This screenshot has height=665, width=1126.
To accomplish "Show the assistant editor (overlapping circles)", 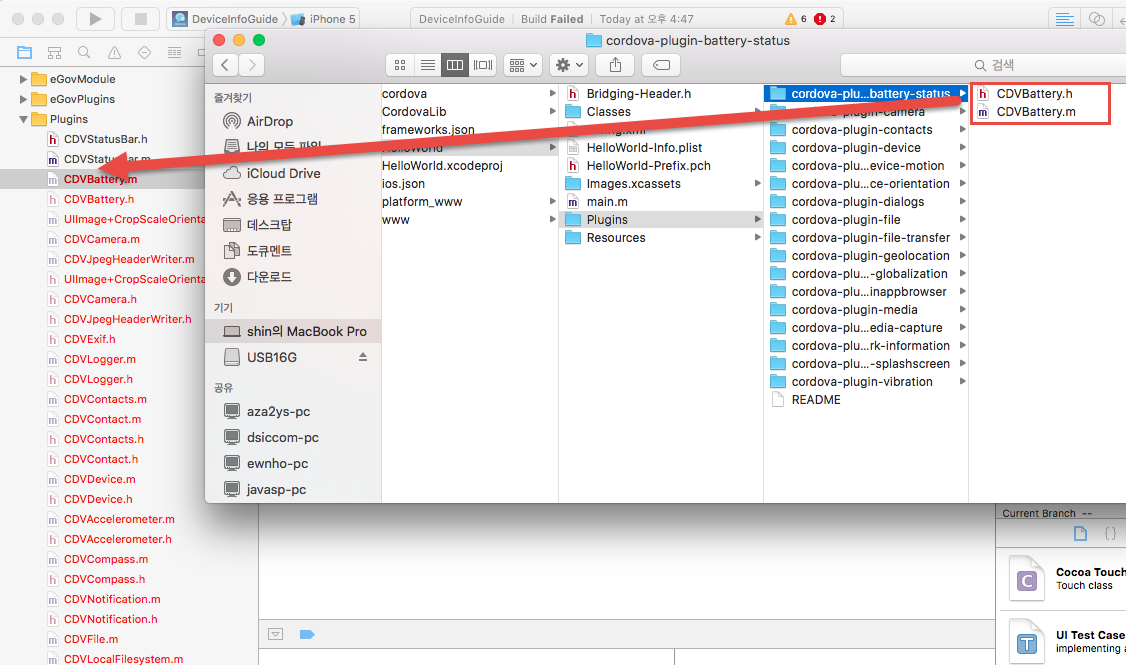I will click(1097, 19).
